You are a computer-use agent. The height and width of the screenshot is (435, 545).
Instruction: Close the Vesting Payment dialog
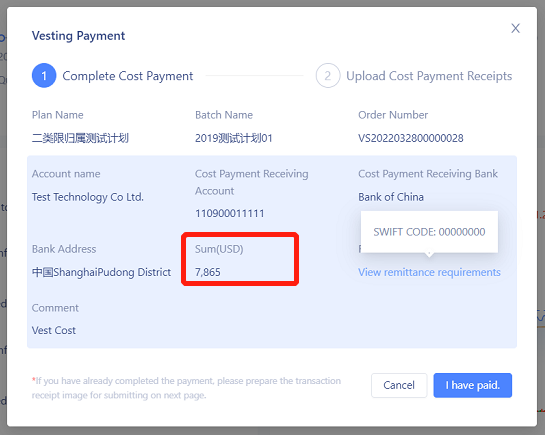[x=515, y=28]
